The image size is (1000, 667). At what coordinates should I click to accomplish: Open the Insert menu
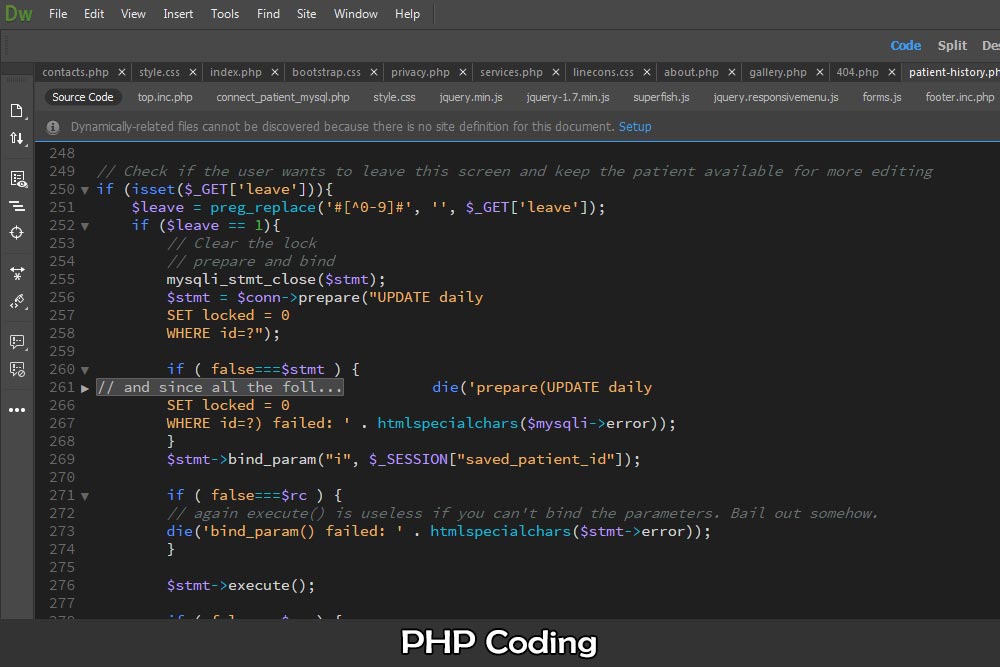(x=178, y=14)
